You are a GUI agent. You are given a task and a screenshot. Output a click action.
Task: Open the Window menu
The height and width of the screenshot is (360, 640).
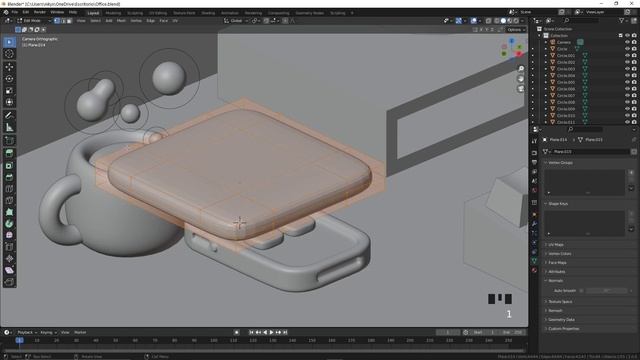point(57,12)
